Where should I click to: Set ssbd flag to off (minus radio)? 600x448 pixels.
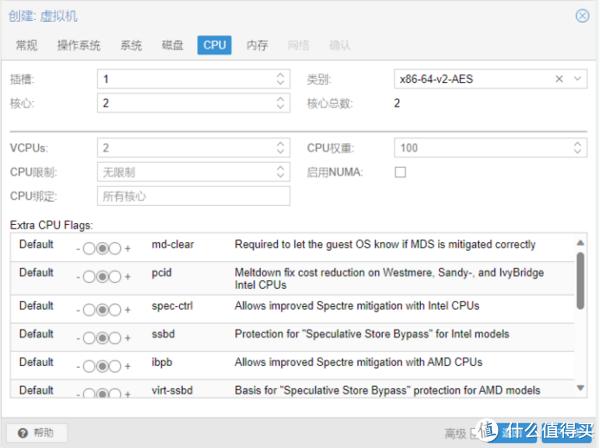click(89, 338)
